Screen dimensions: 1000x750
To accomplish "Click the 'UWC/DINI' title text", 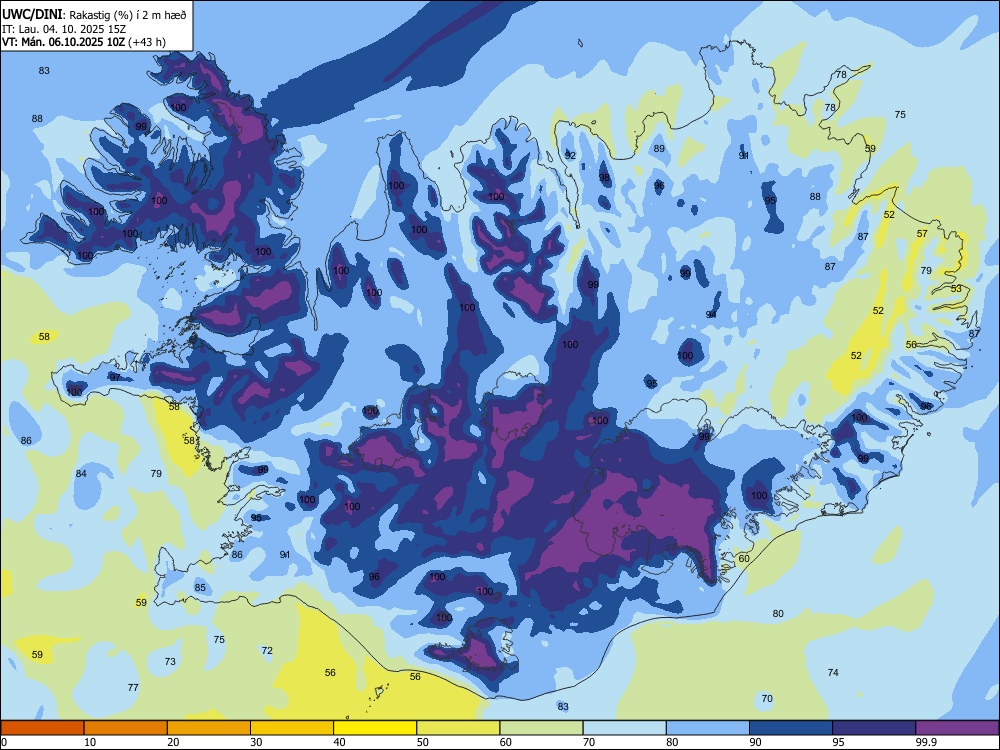I will 33,14.
